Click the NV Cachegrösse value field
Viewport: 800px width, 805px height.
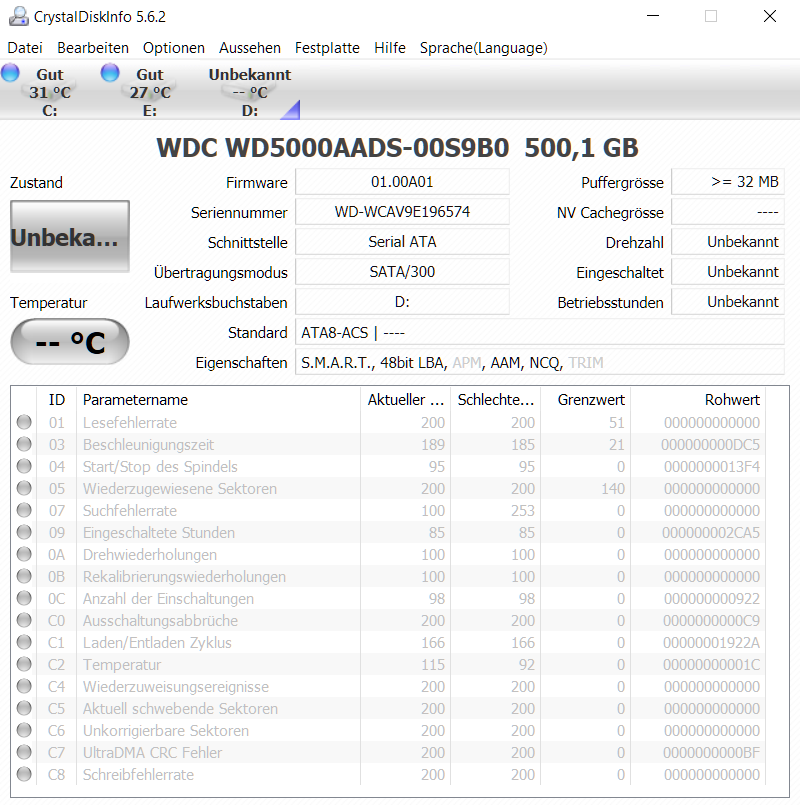(728, 212)
